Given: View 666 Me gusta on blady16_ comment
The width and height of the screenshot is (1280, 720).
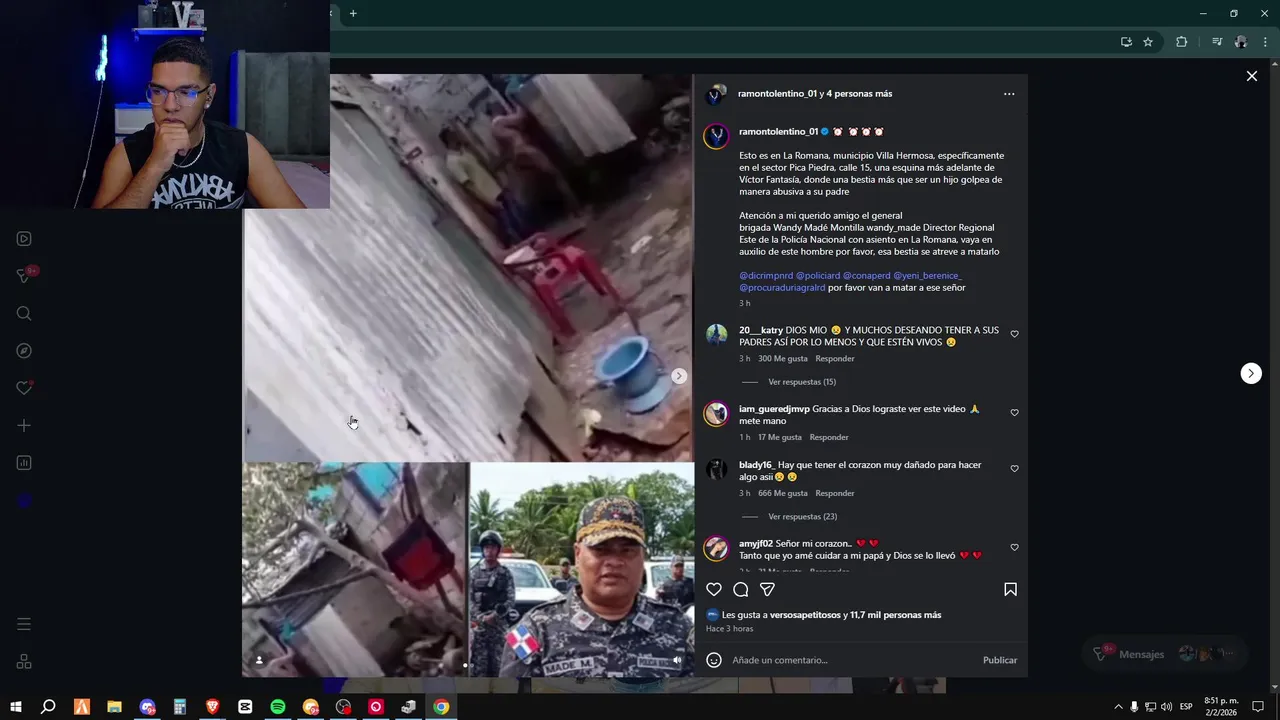Looking at the screenshot, I should pos(783,494).
